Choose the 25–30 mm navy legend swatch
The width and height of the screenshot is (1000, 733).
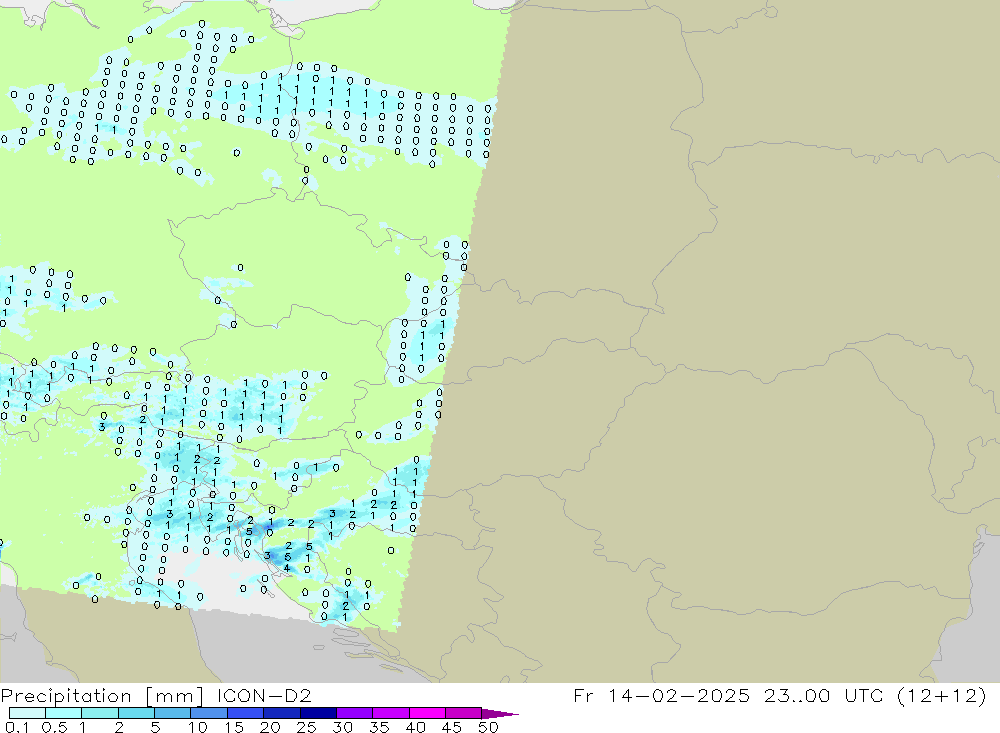318,713
